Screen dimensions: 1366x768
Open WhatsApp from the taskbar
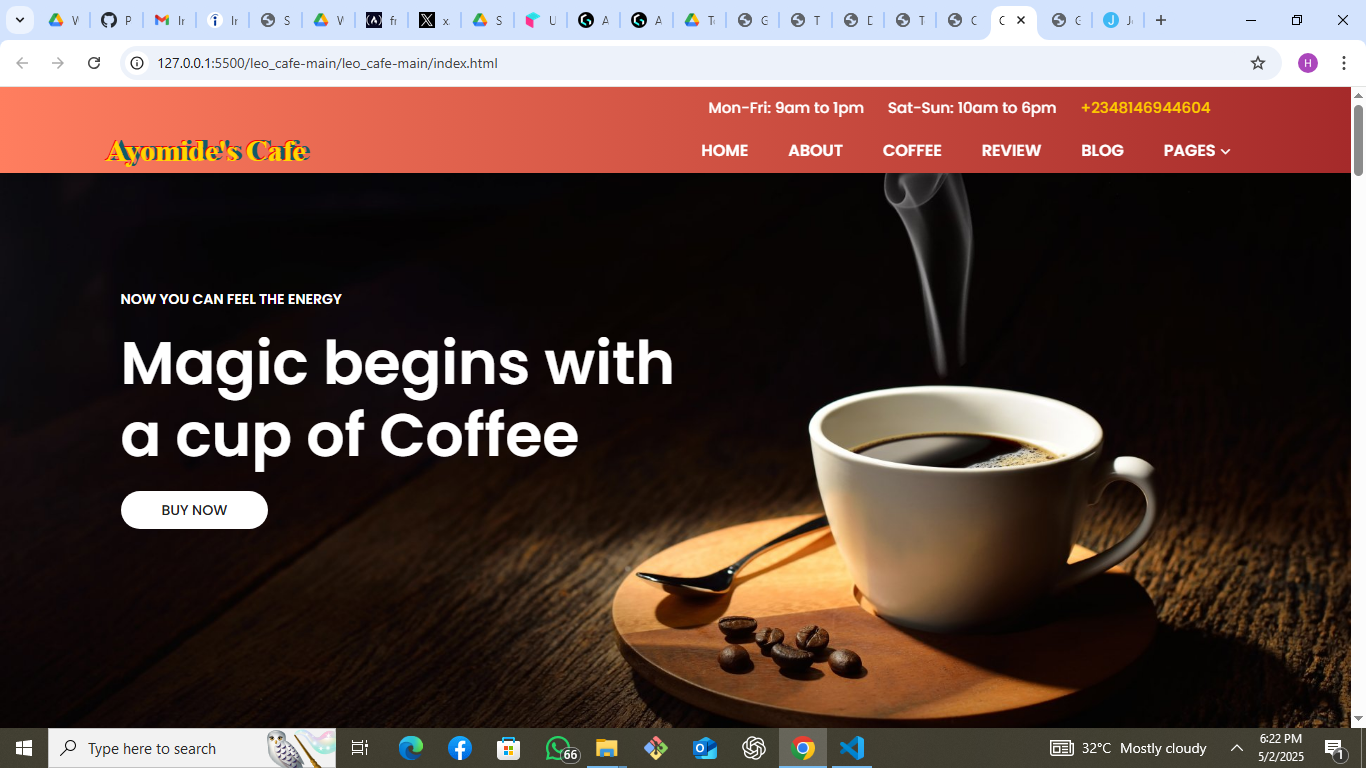pyautogui.click(x=558, y=748)
